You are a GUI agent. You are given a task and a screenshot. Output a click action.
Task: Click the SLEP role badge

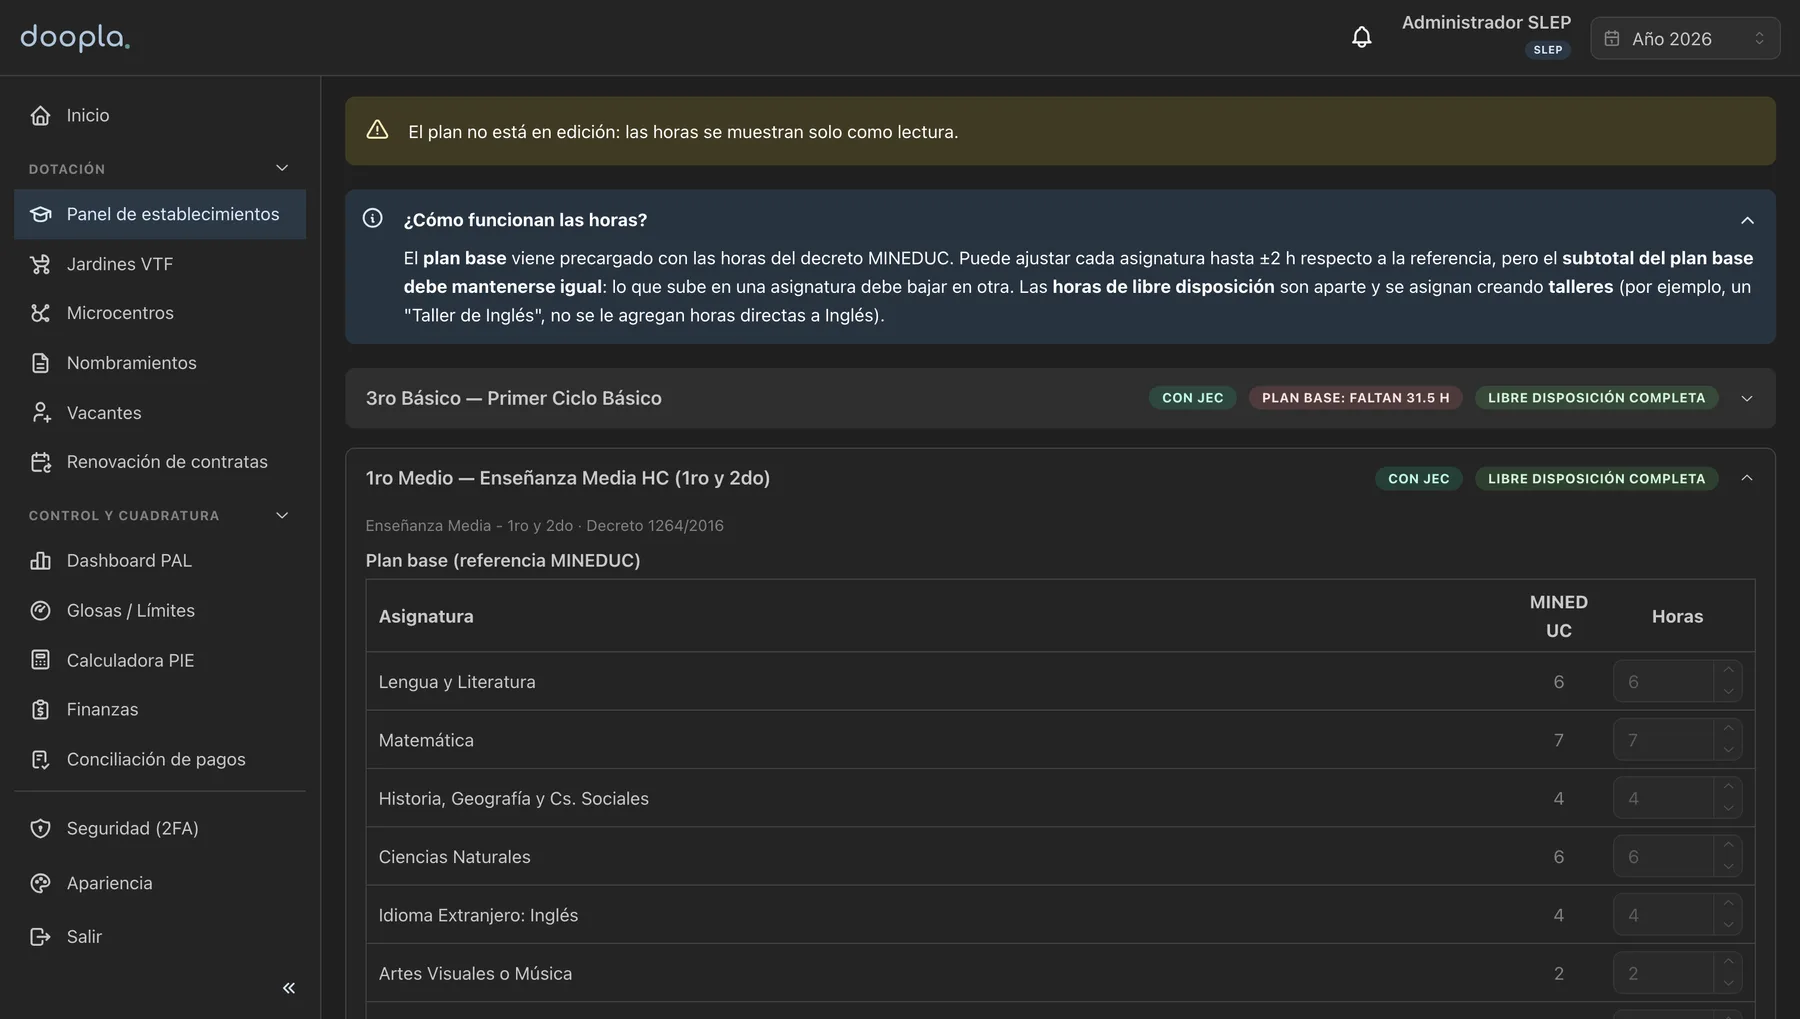point(1547,50)
